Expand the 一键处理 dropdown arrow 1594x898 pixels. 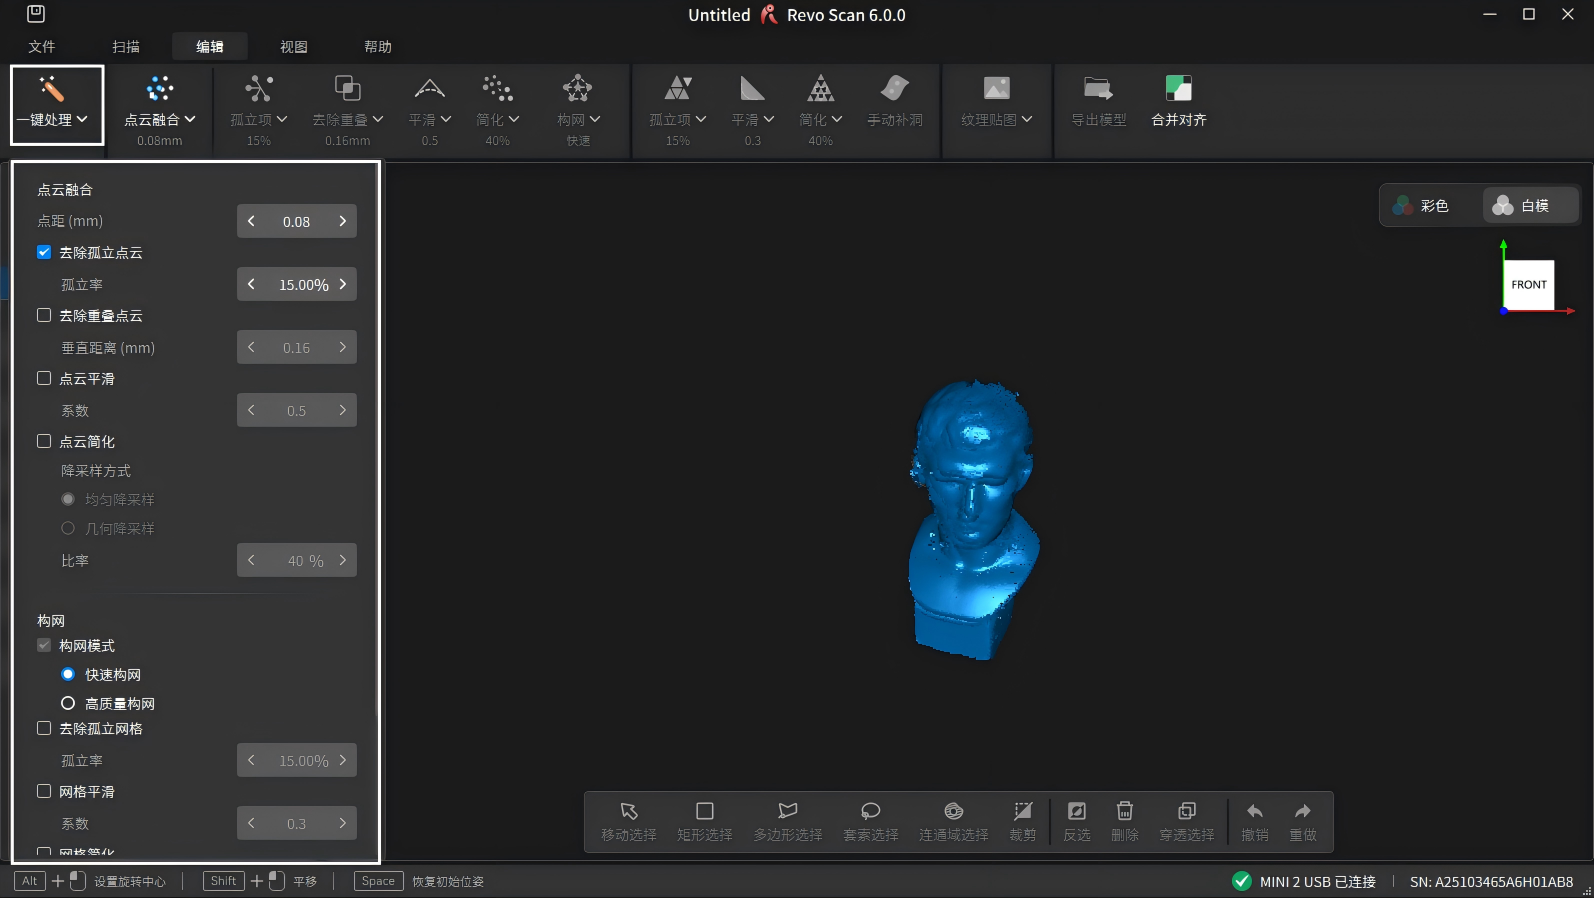point(82,119)
